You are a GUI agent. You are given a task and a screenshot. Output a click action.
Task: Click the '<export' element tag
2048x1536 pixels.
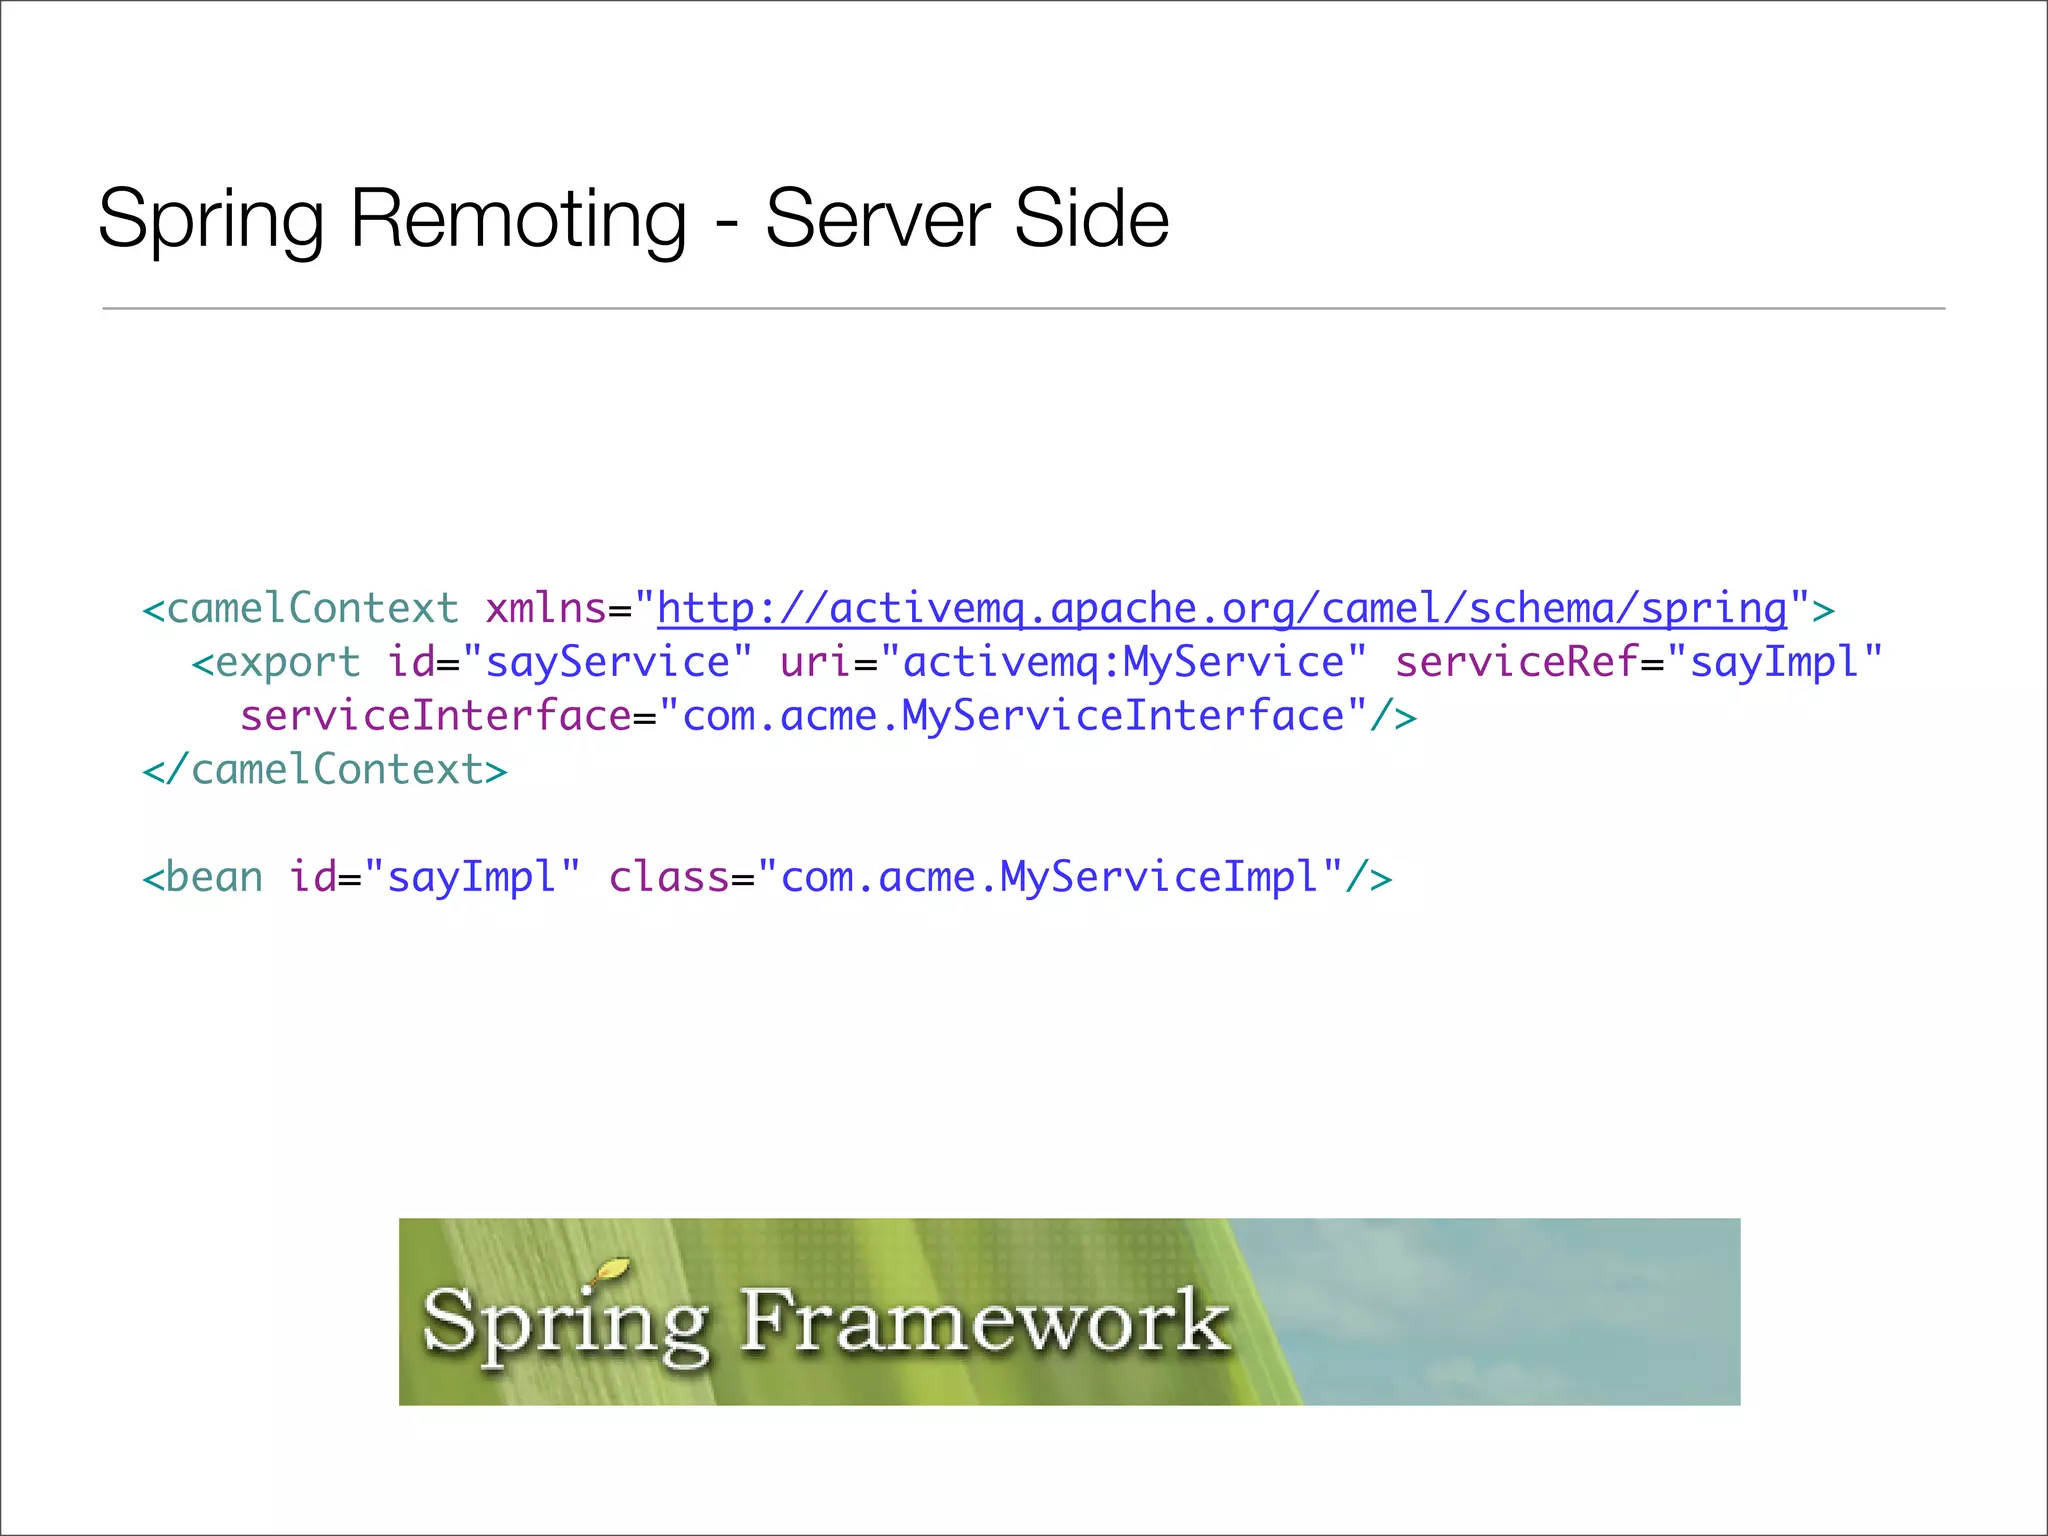click(x=275, y=663)
